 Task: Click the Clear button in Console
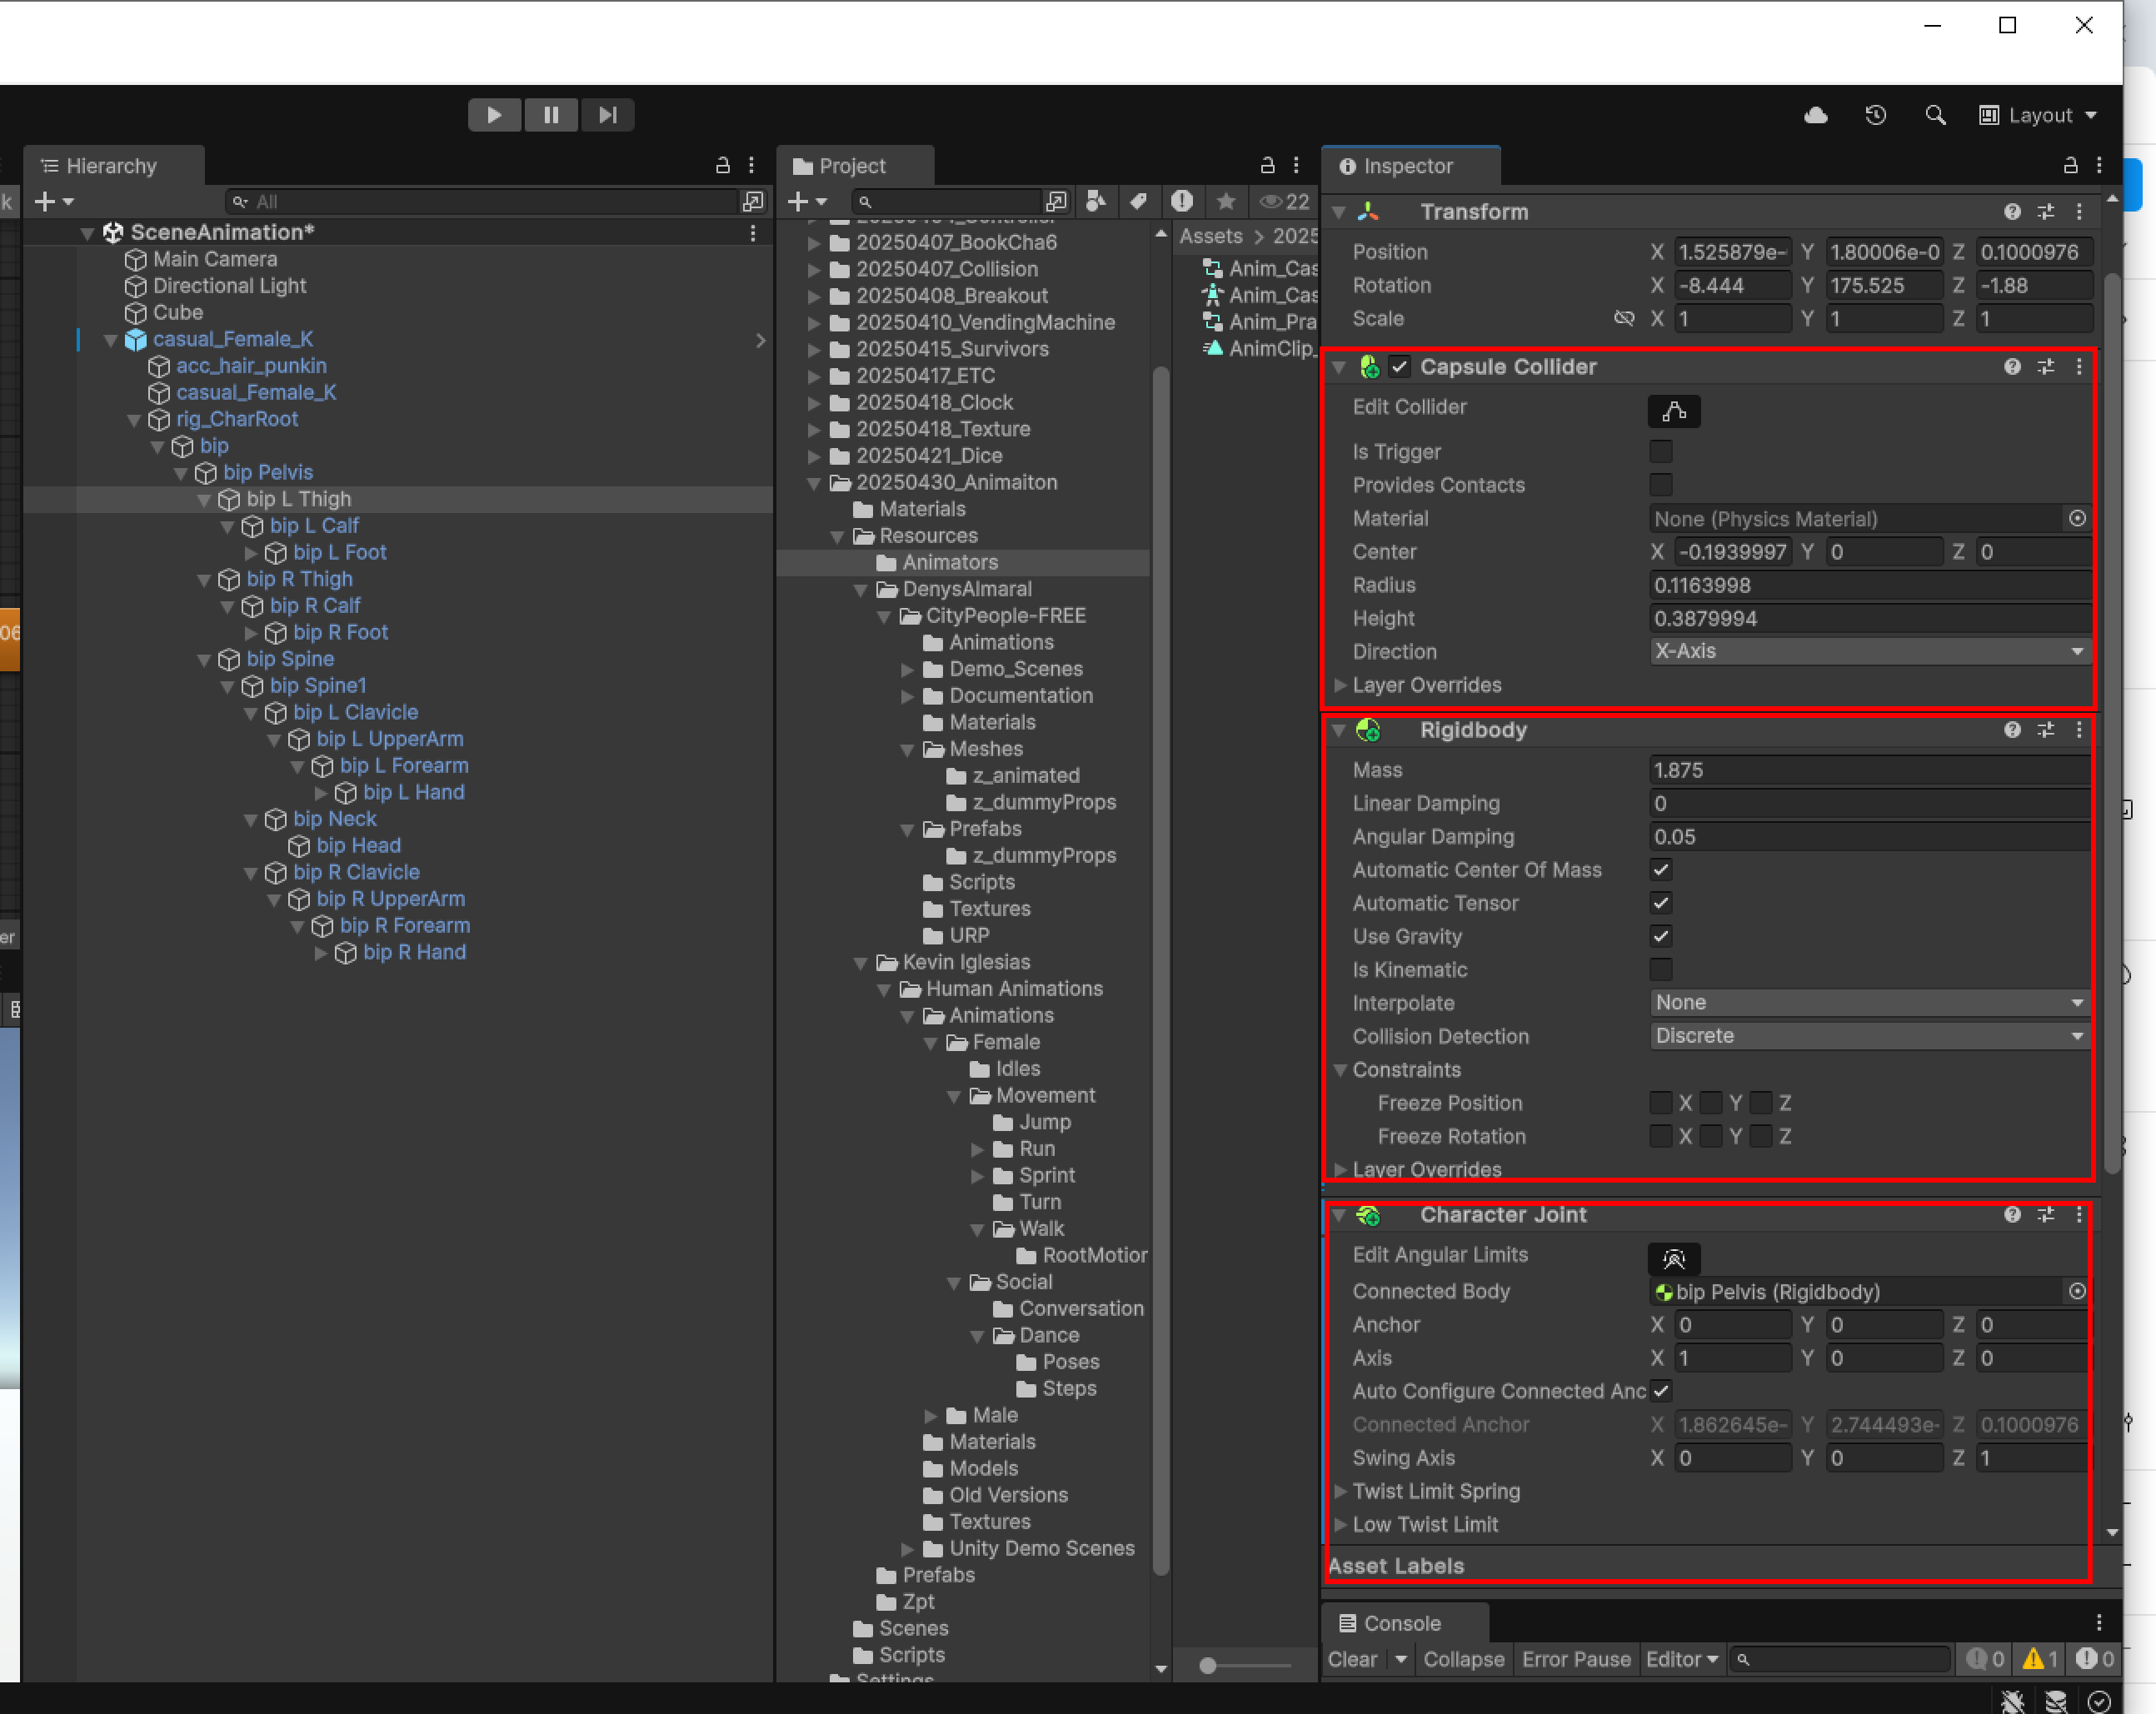click(1352, 1659)
